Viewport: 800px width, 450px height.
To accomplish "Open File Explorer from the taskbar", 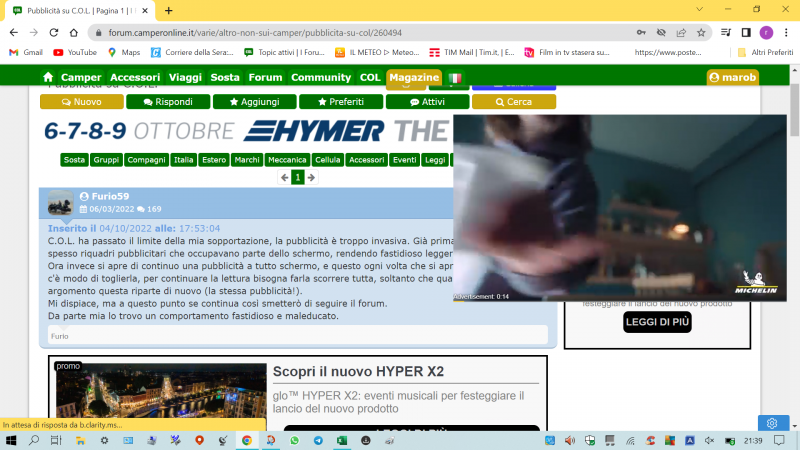I will click(x=80, y=440).
